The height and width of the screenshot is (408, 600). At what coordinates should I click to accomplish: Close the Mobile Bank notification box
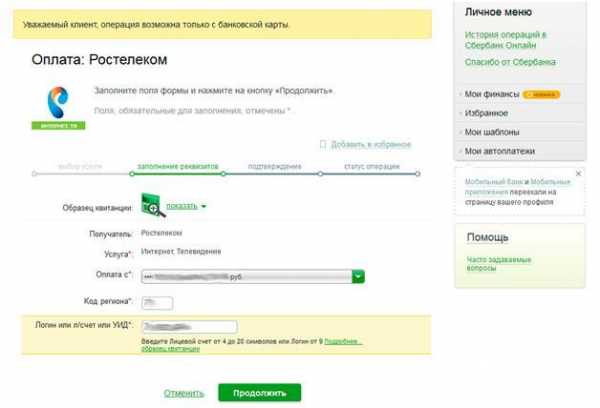578,173
